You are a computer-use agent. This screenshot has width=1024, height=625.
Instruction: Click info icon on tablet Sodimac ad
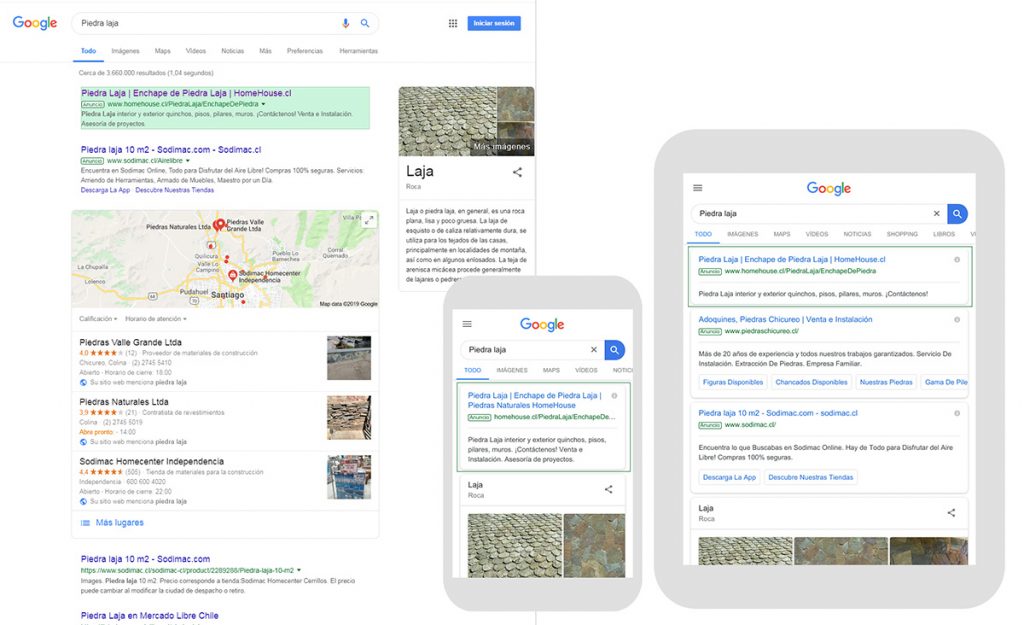click(x=957, y=413)
